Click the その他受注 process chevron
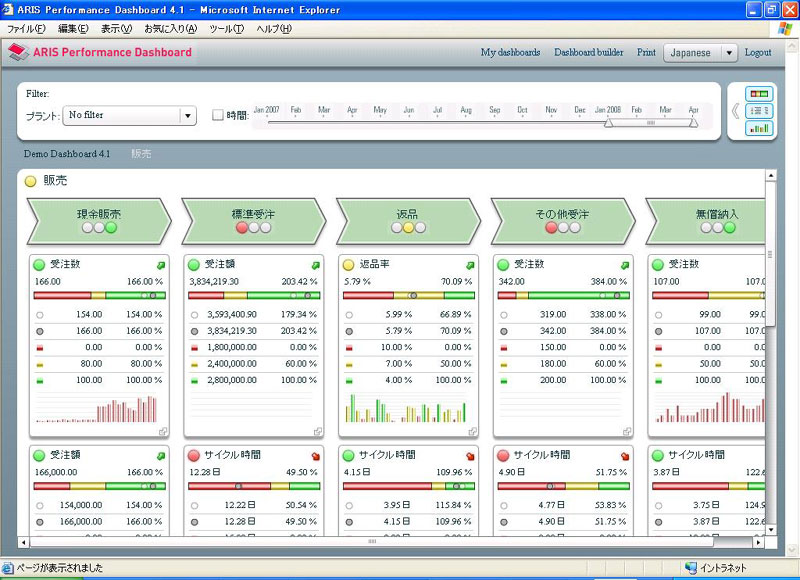Image resolution: width=800 pixels, height=580 pixels. coord(563,221)
